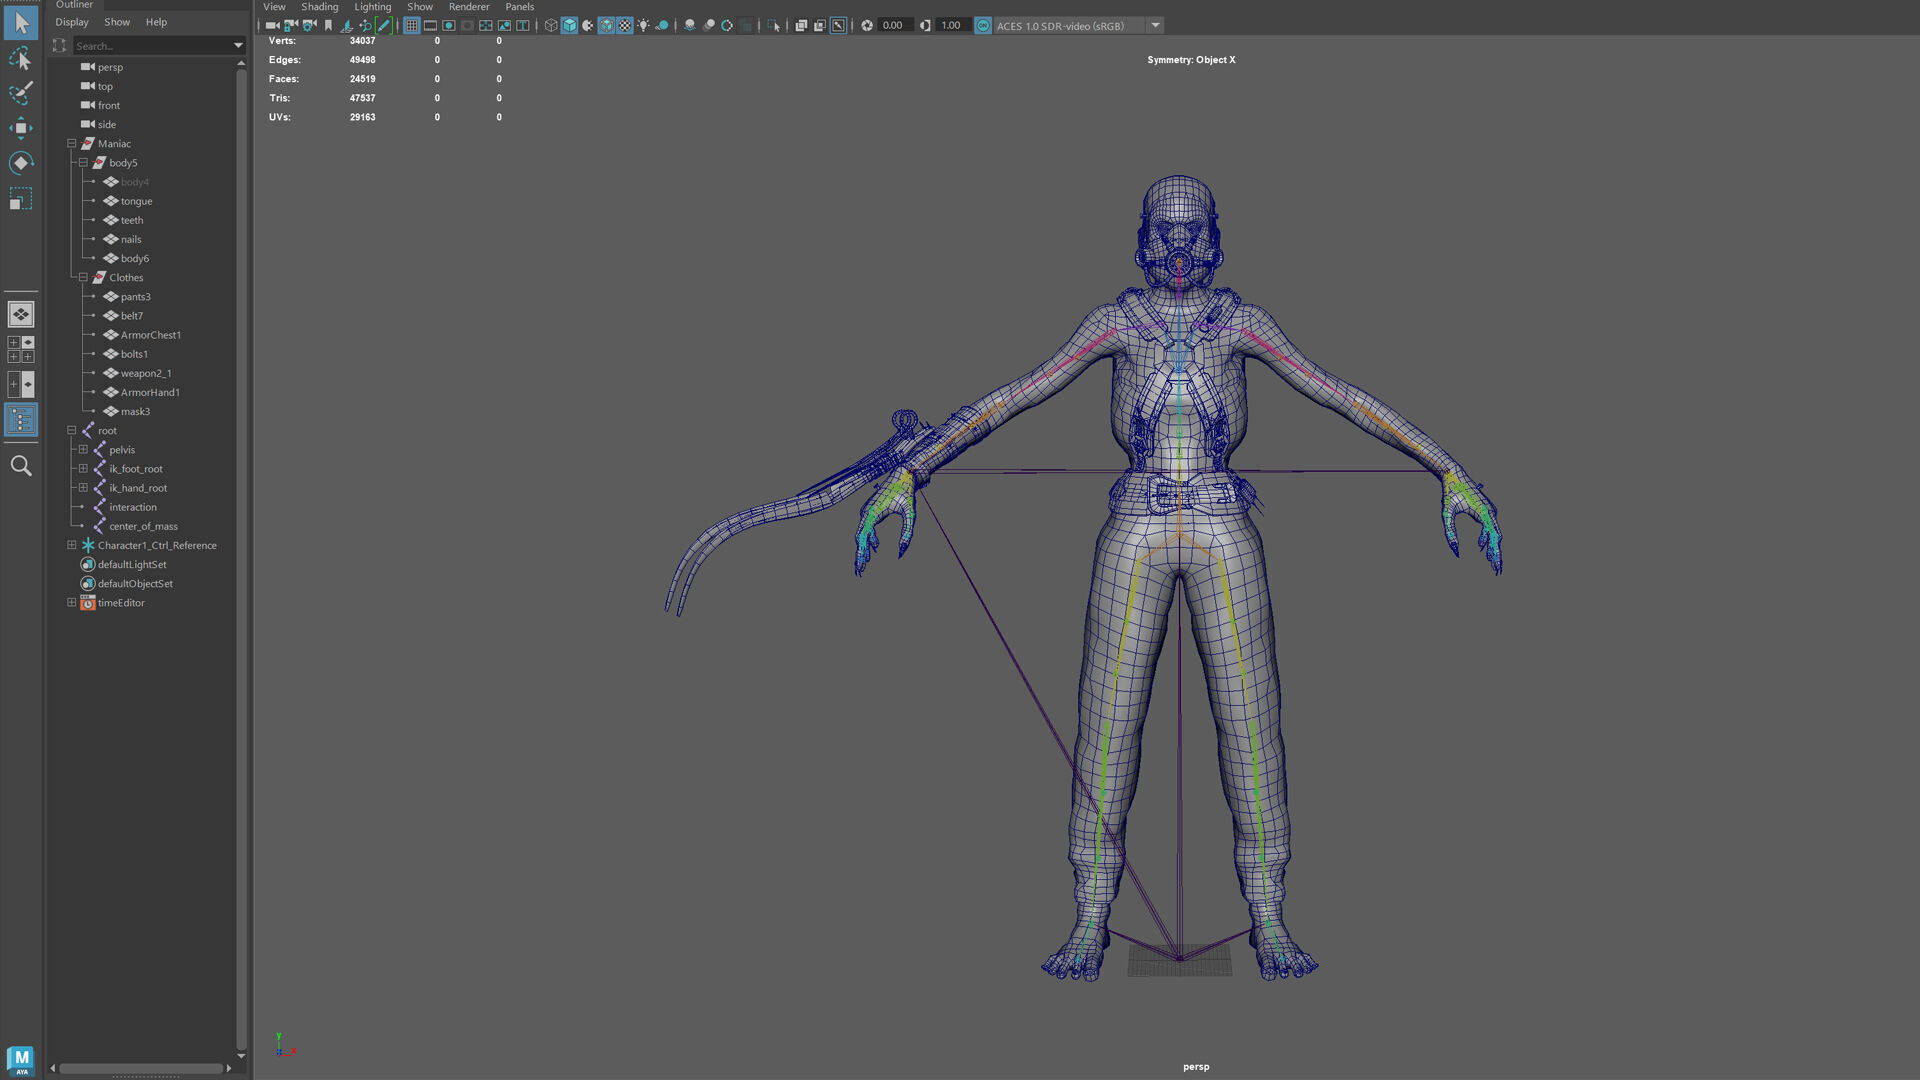Toggle the safe title icon
Screen dimensions: 1920x1080
click(523, 25)
